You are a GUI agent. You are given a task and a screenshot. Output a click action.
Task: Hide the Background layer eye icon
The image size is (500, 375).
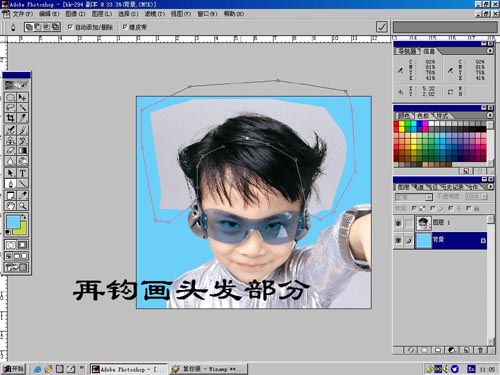(398, 240)
